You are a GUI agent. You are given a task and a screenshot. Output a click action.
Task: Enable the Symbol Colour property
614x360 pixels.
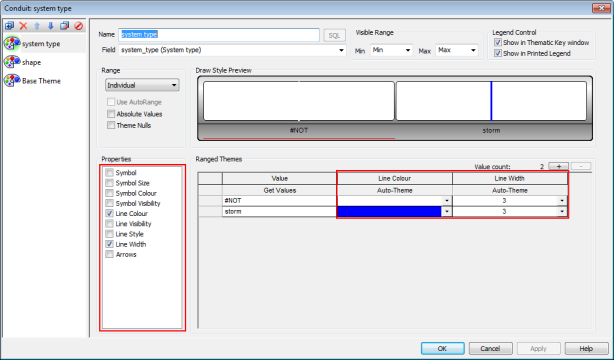pyautogui.click(x=110, y=193)
